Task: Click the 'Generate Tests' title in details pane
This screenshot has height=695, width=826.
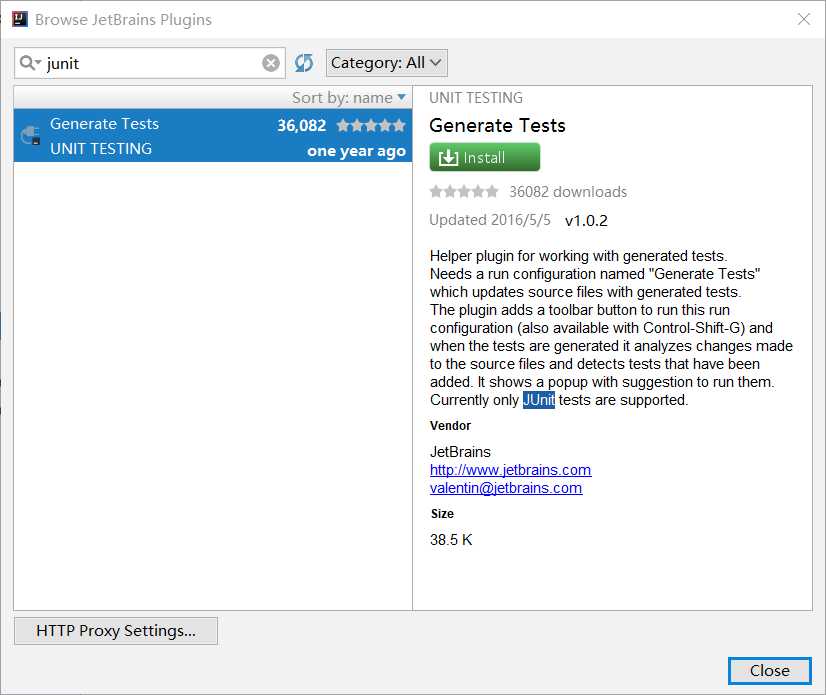Action: point(497,126)
